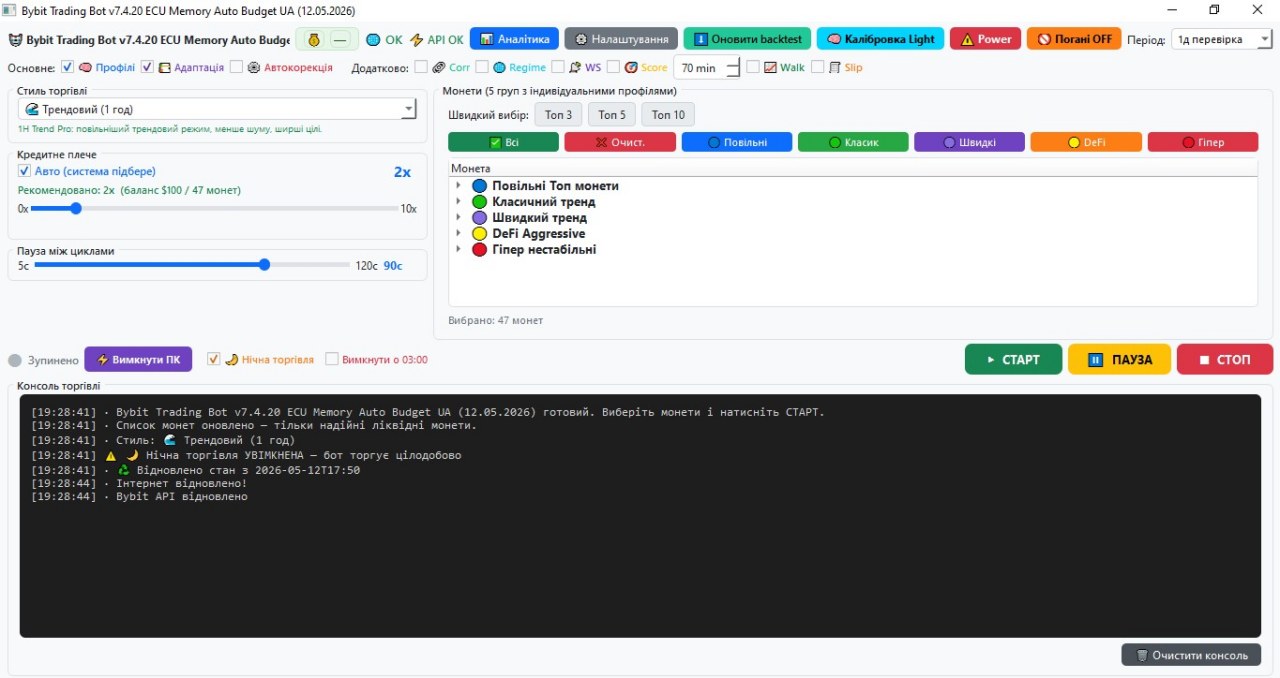Click the API OK lightning icon
Image resolution: width=1280 pixels, height=678 pixels.
(417, 40)
